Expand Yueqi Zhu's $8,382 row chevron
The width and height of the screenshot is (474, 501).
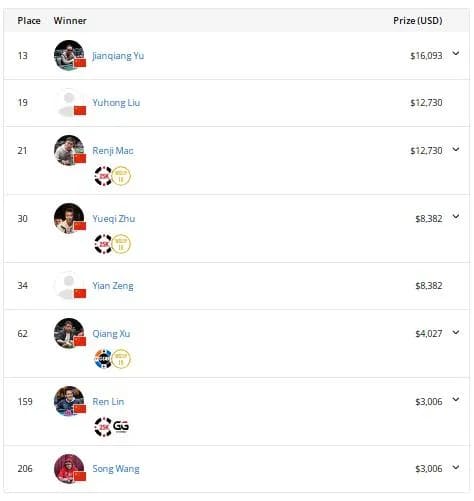point(456,217)
